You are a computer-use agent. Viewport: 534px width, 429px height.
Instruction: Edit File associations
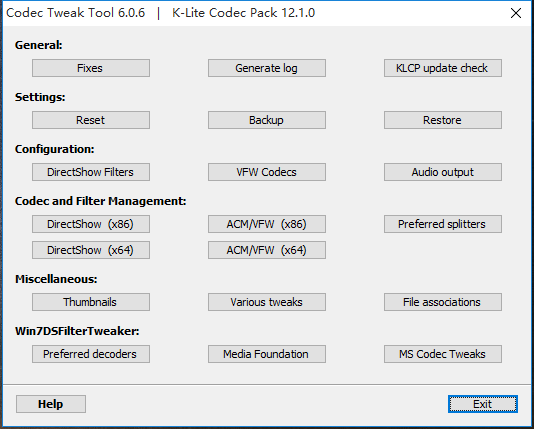[443, 302]
